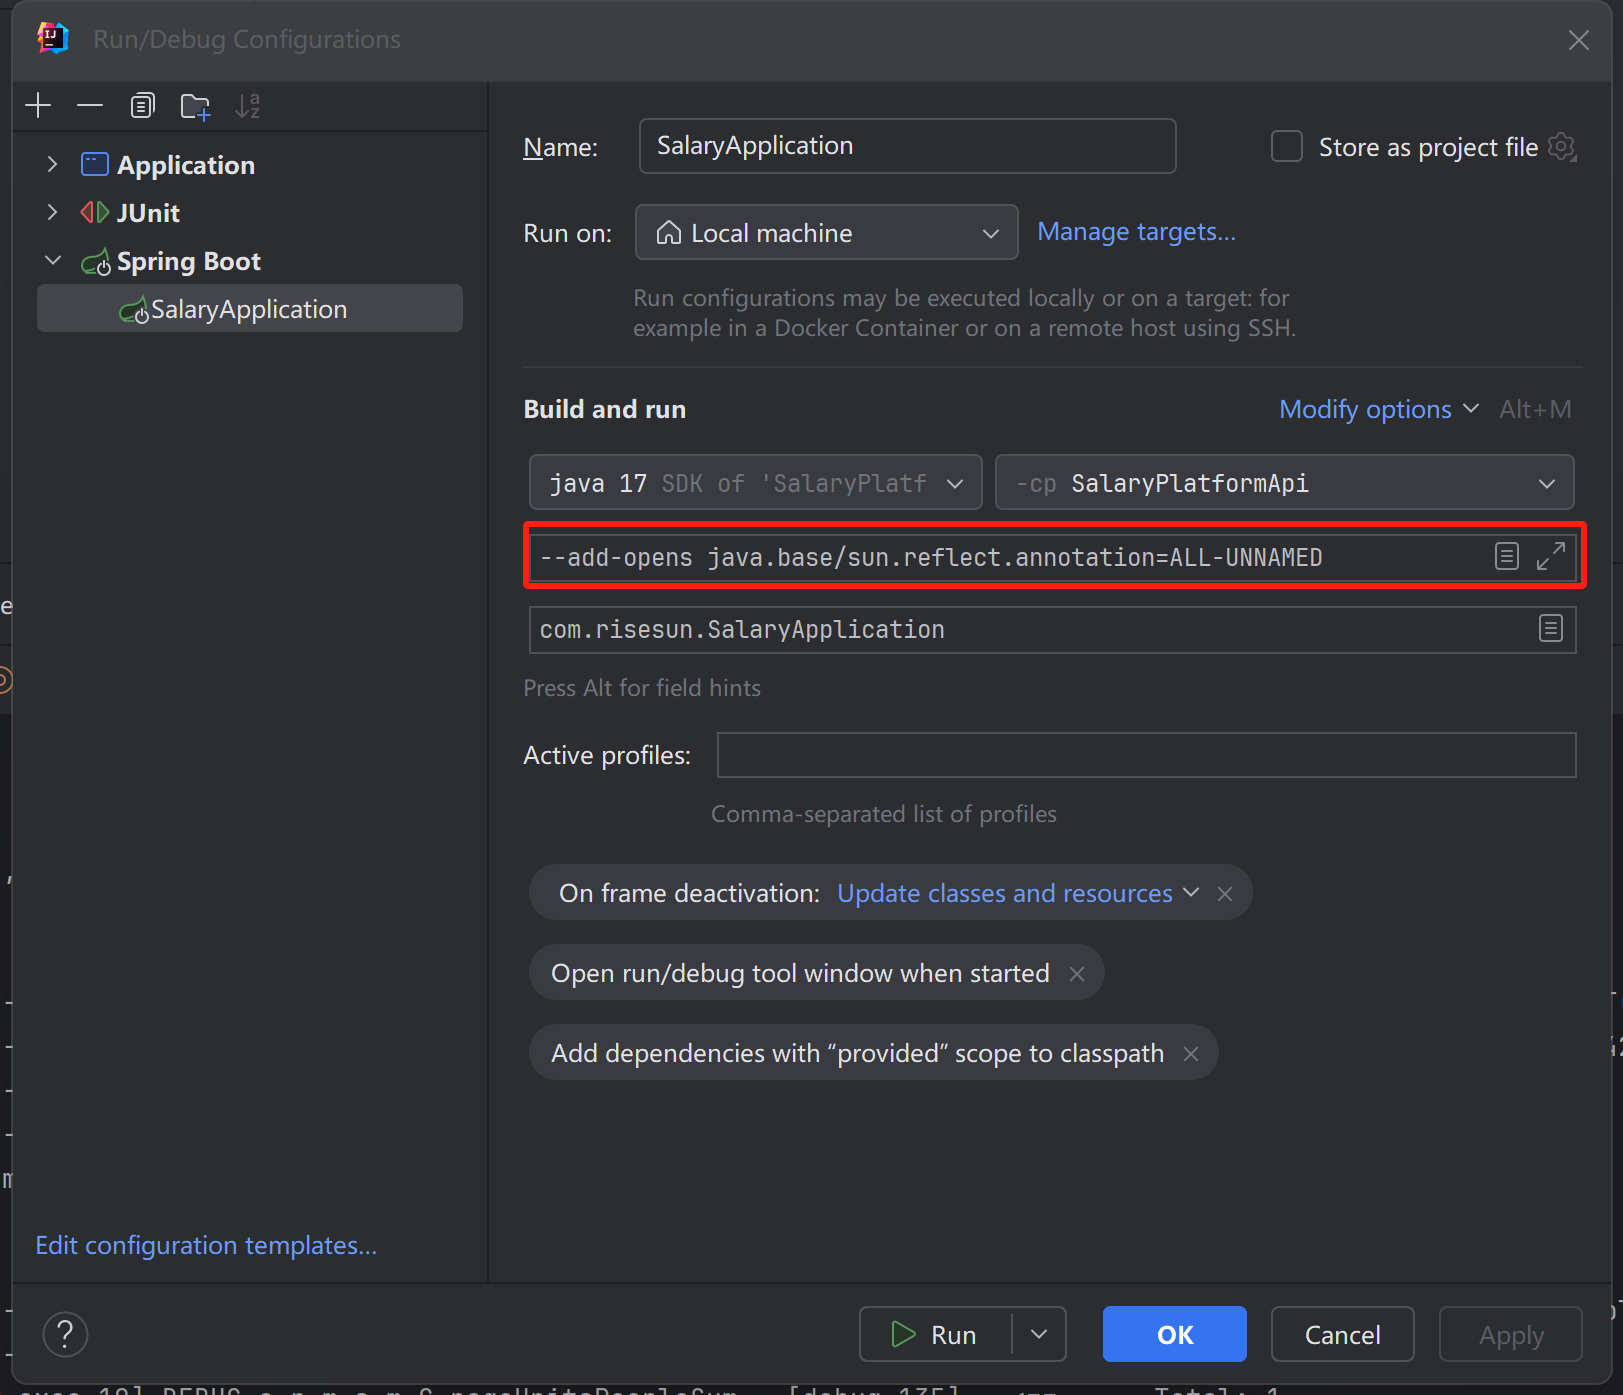Open help via the question mark icon
Image resolution: width=1623 pixels, height=1395 pixels.
tap(64, 1334)
